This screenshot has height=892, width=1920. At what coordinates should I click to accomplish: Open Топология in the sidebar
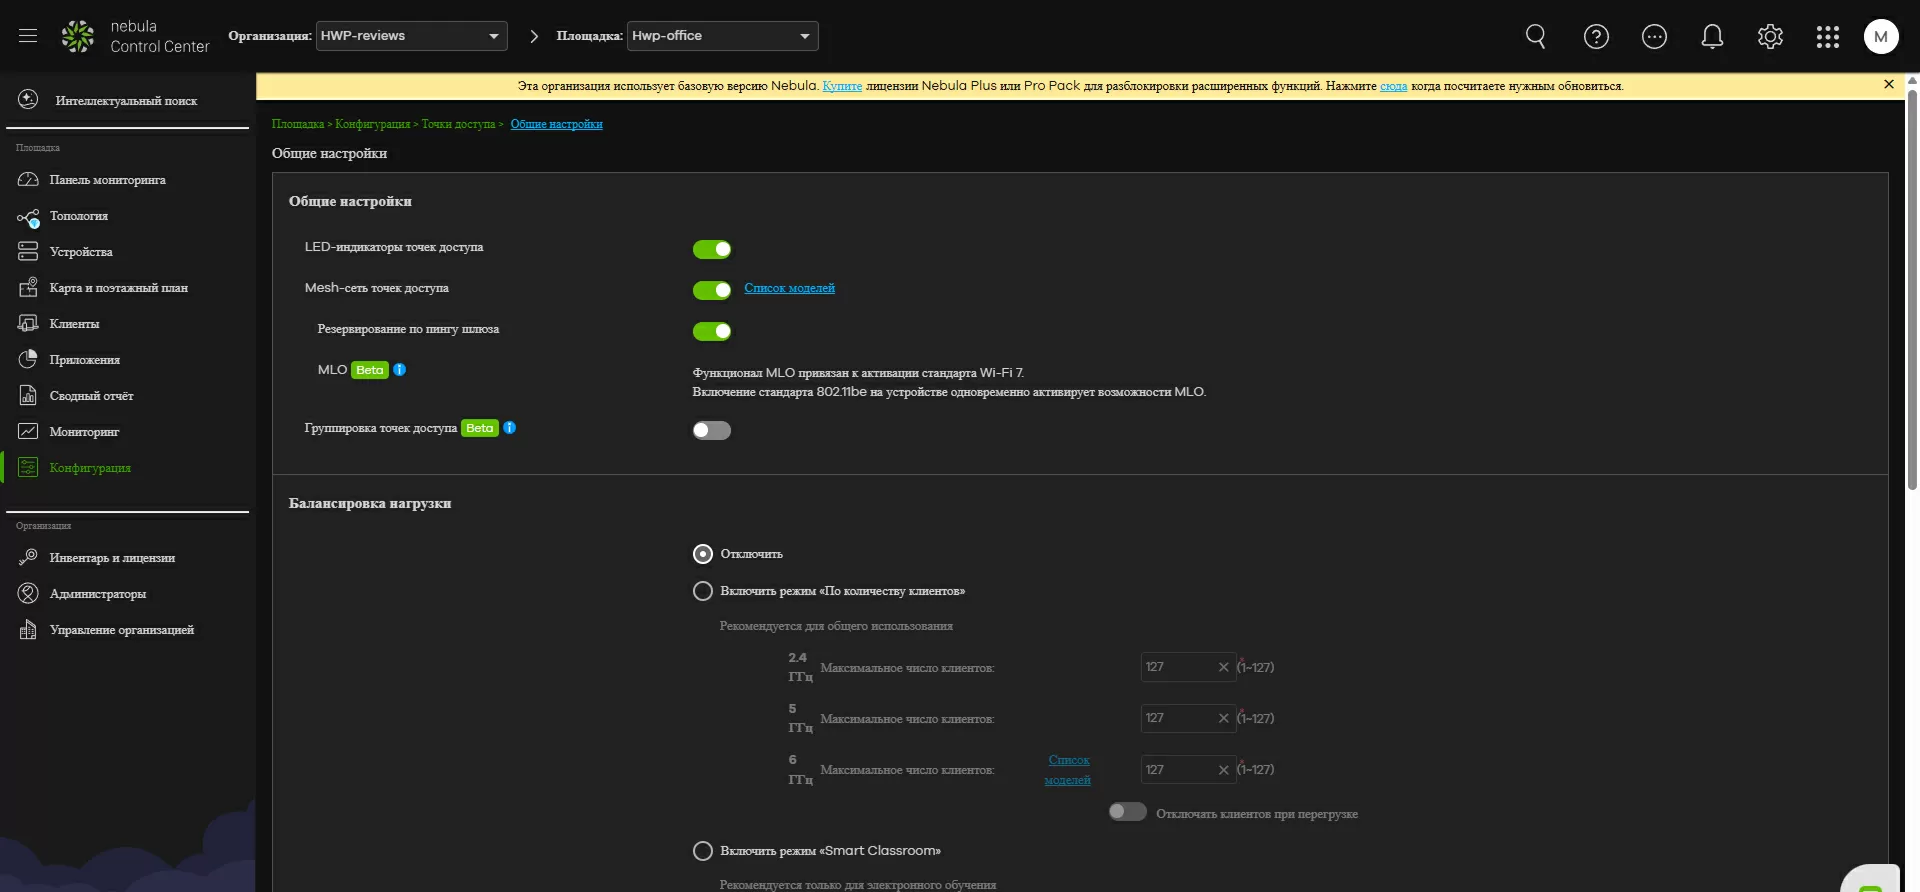(x=78, y=216)
